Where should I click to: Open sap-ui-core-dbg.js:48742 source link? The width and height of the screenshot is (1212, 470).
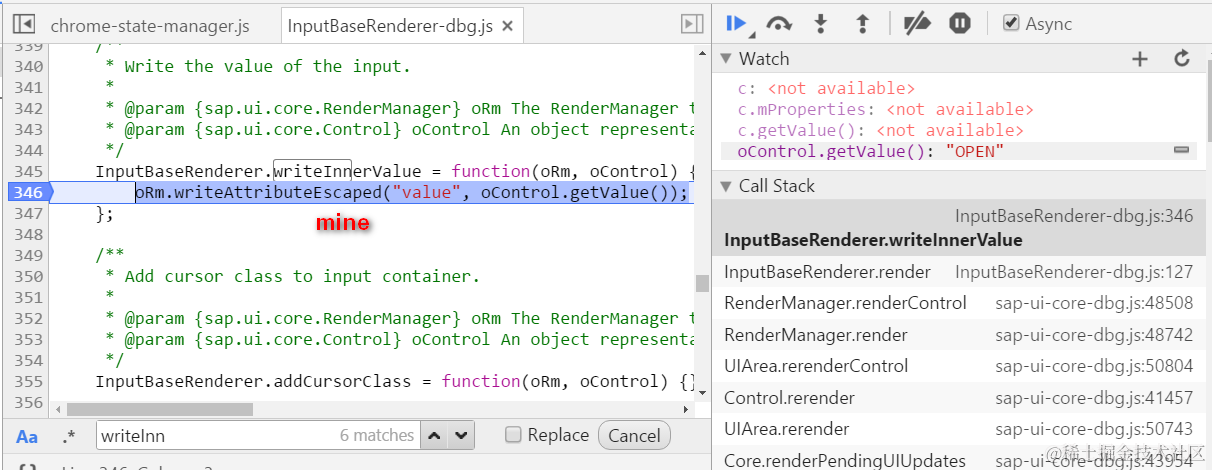(1094, 335)
